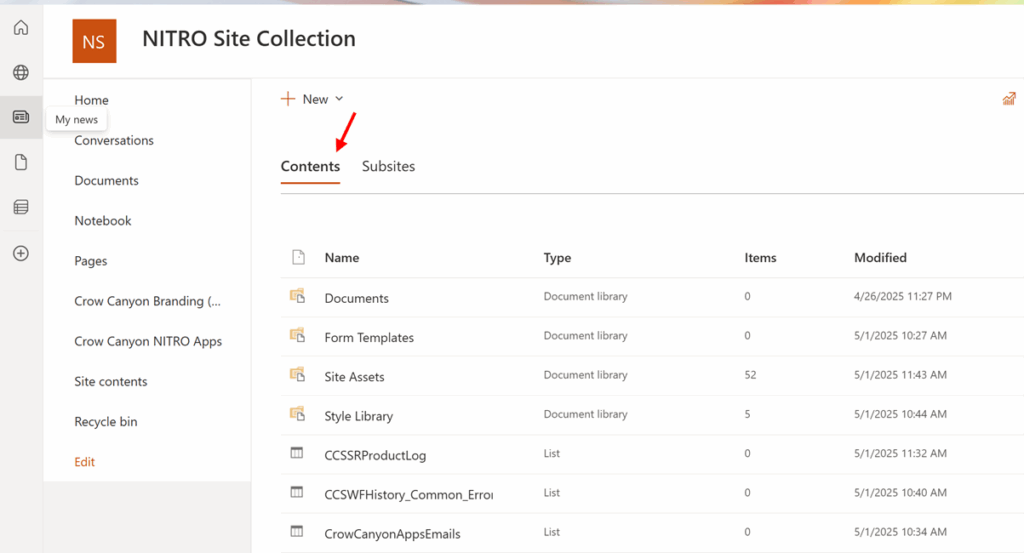Click the Create plus circle icon

point(21,253)
